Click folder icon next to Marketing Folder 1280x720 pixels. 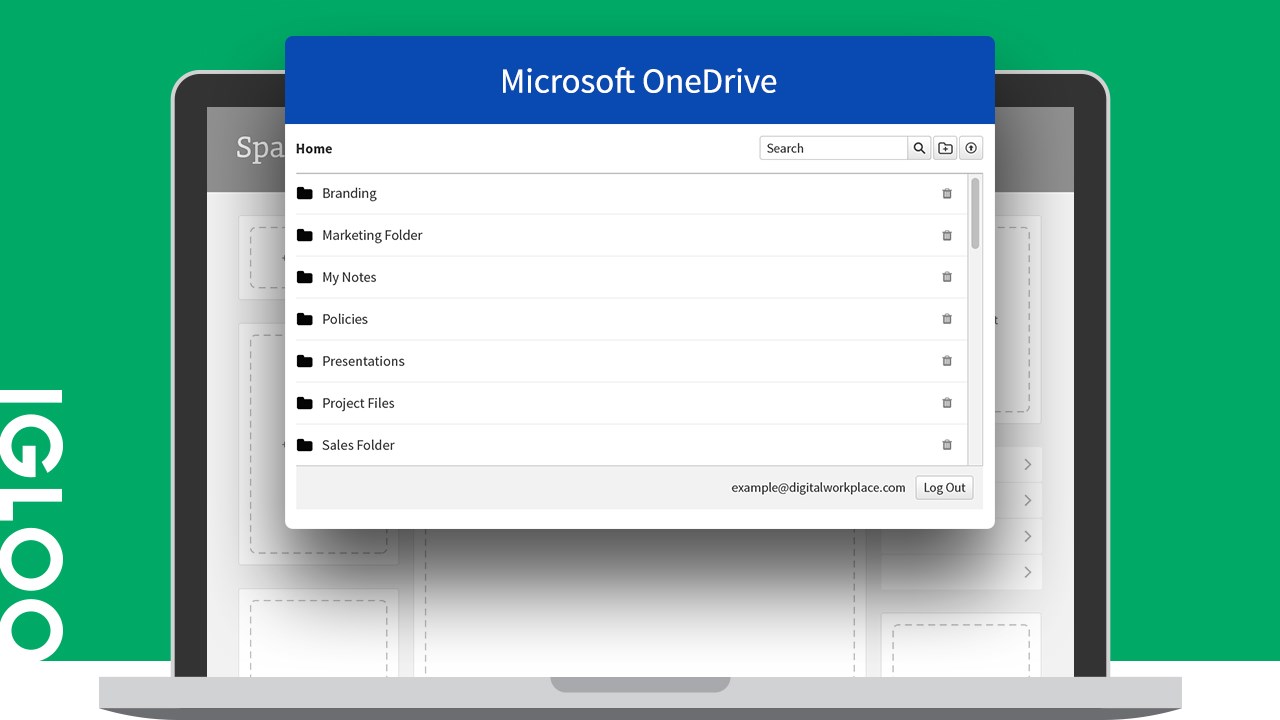coord(305,235)
